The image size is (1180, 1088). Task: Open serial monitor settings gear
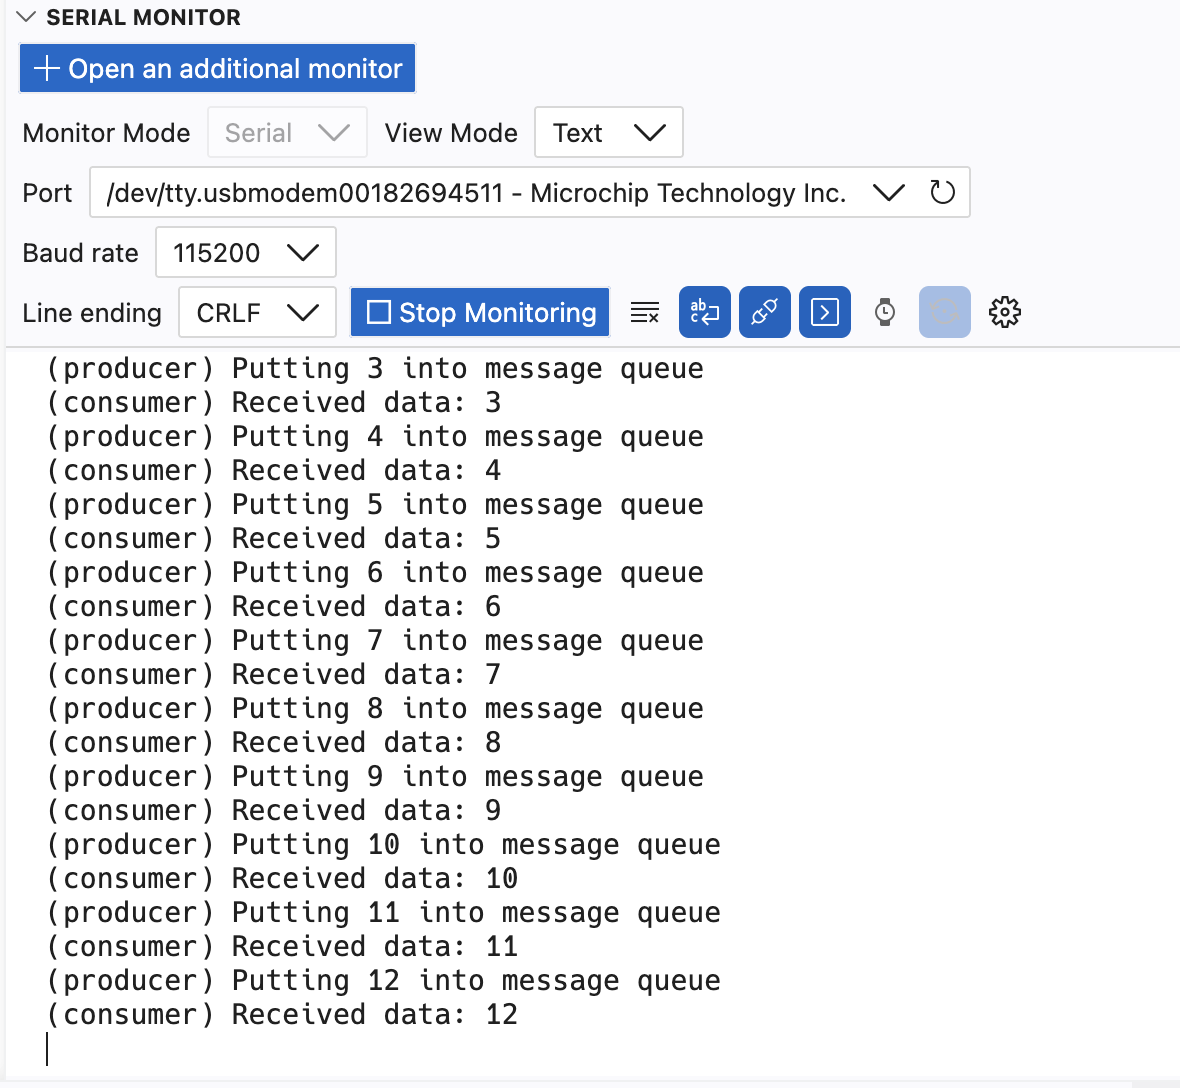(1005, 312)
